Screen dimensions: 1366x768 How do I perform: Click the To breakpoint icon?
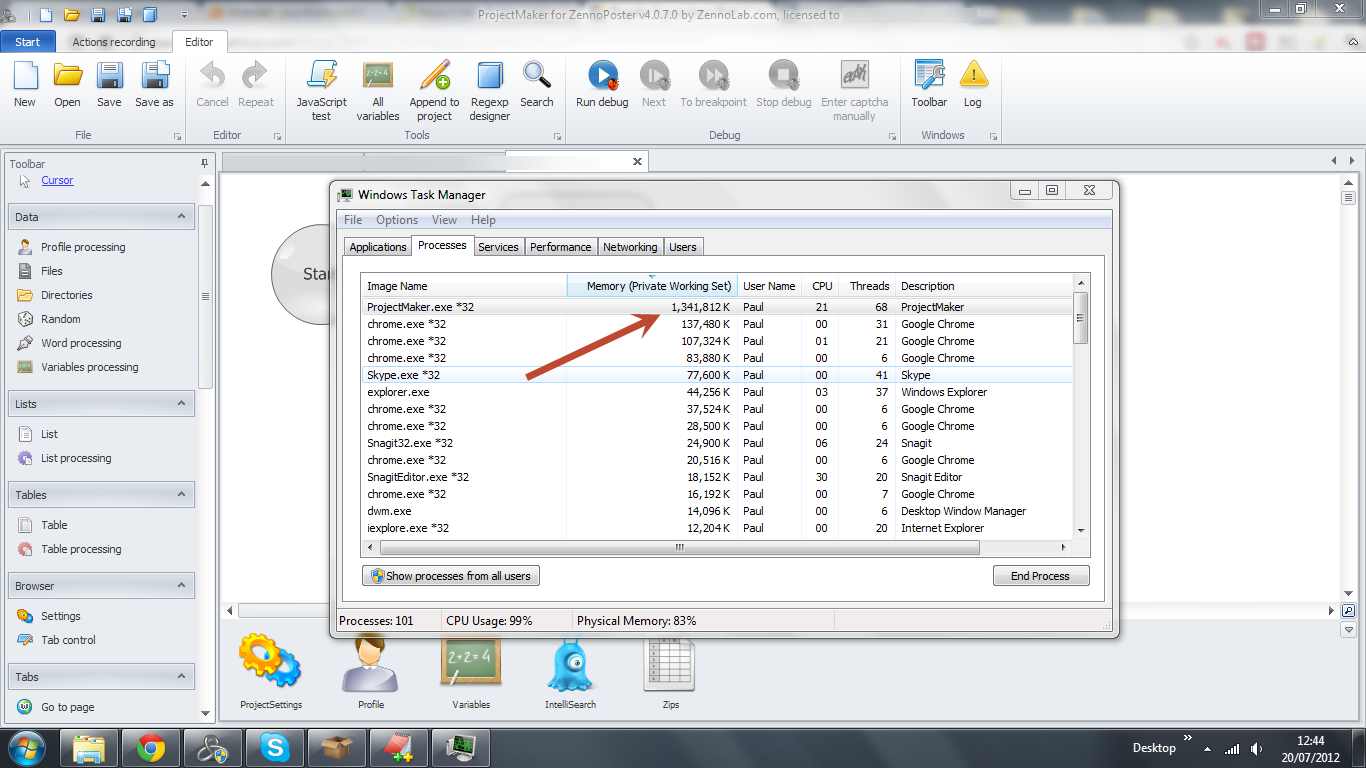tap(713, 76)
